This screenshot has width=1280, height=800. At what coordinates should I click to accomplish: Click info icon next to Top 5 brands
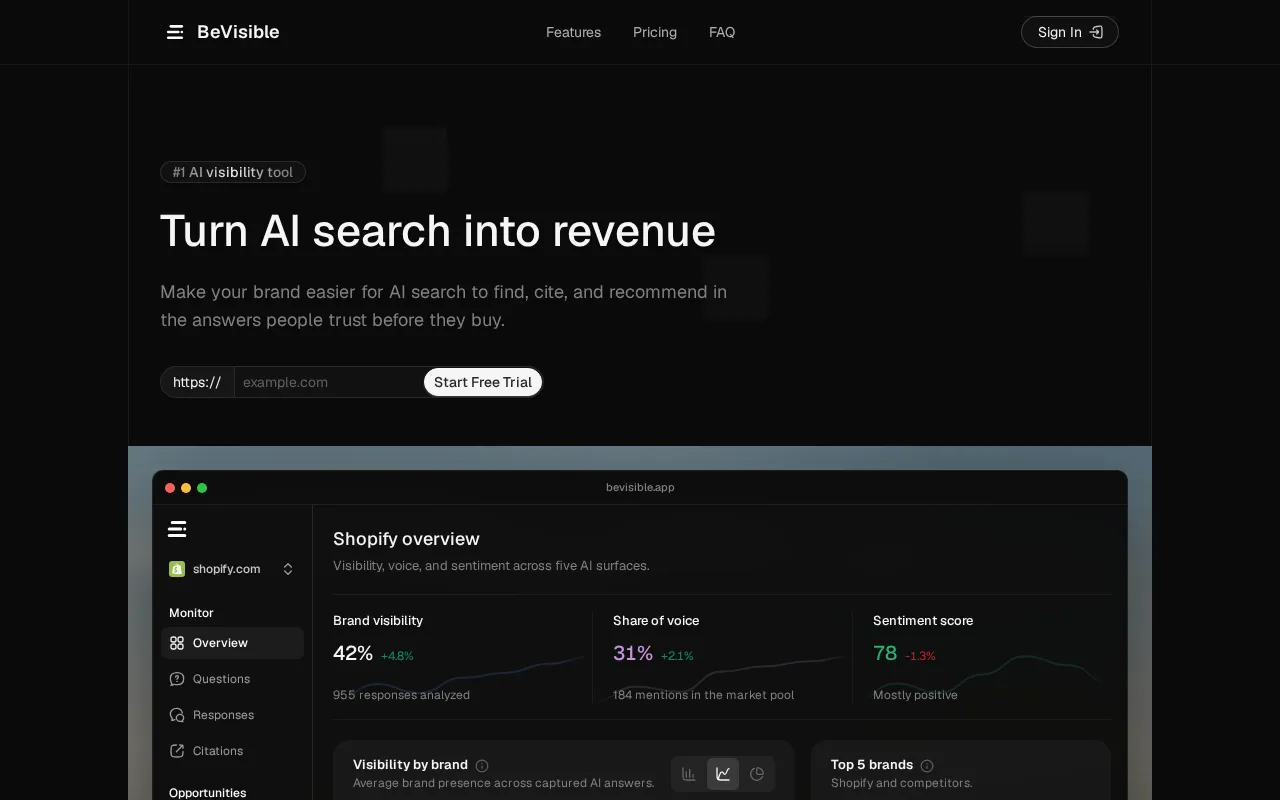[x=927, y=766]
